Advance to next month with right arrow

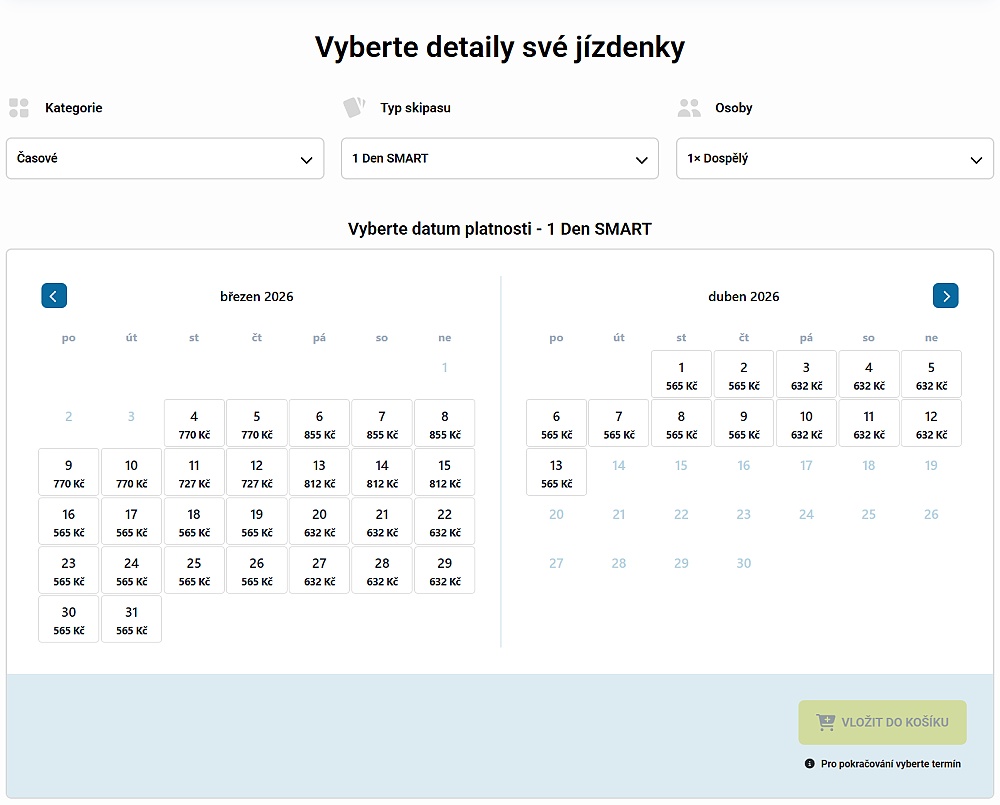pyautogui.click(x=945, y=296)
